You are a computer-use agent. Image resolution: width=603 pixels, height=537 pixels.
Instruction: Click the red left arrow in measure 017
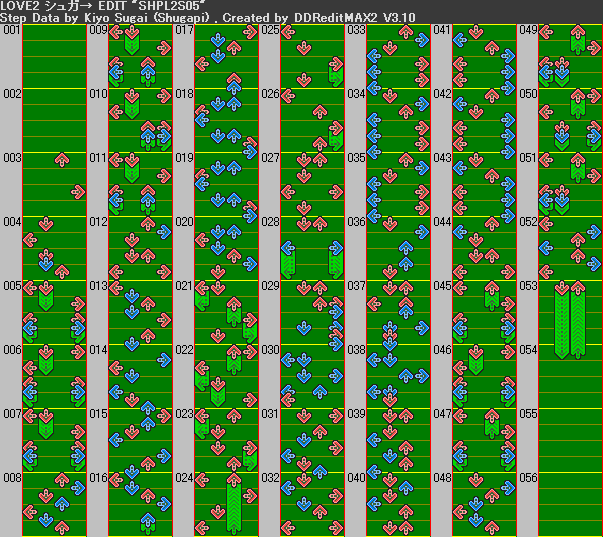coord(202,64)
